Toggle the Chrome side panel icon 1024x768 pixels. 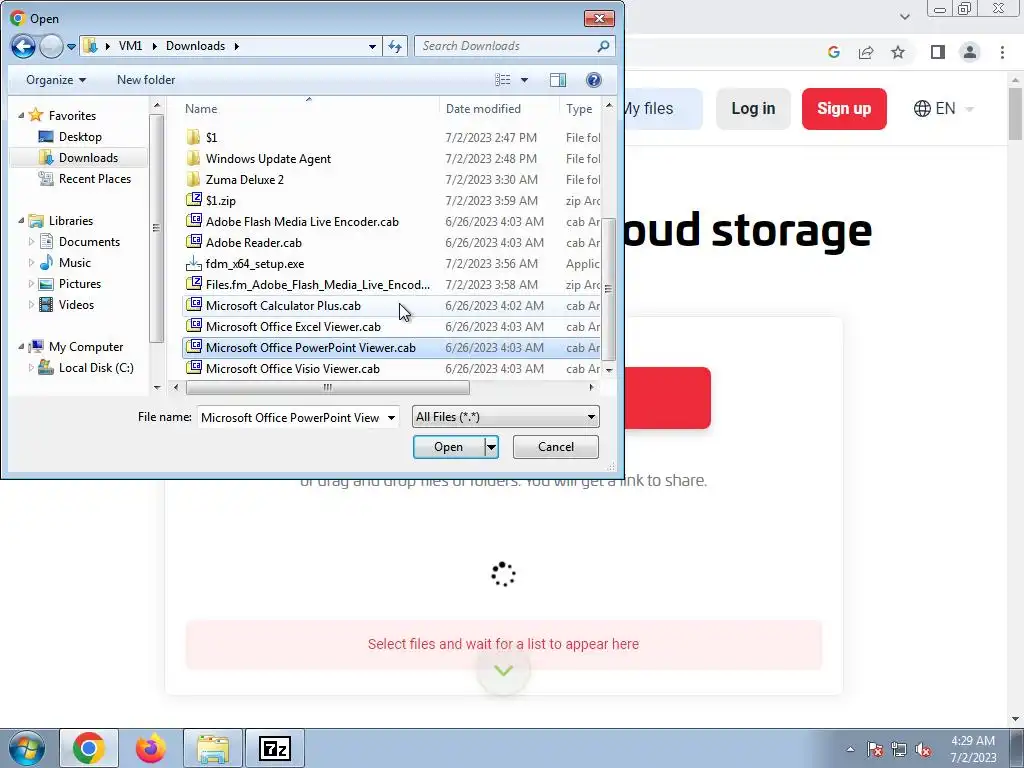pyautogui.click(x=938, y=52)
